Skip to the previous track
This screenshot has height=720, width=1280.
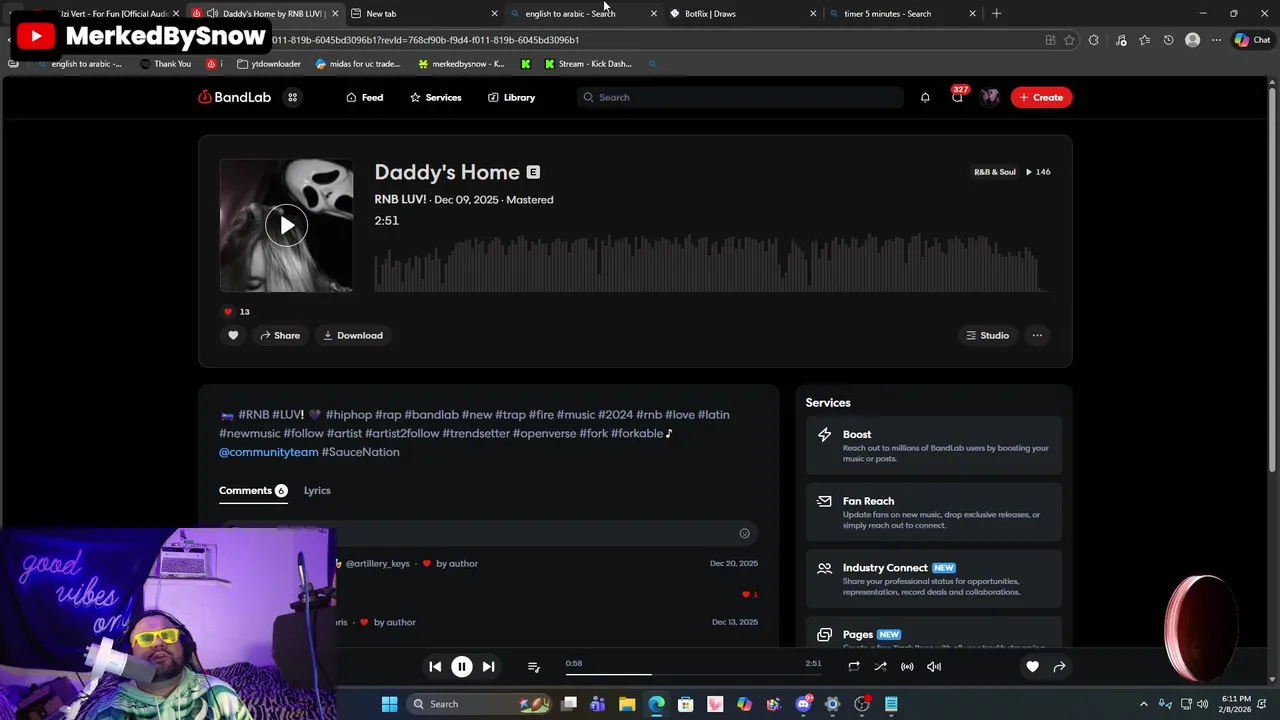pos(435,666)
